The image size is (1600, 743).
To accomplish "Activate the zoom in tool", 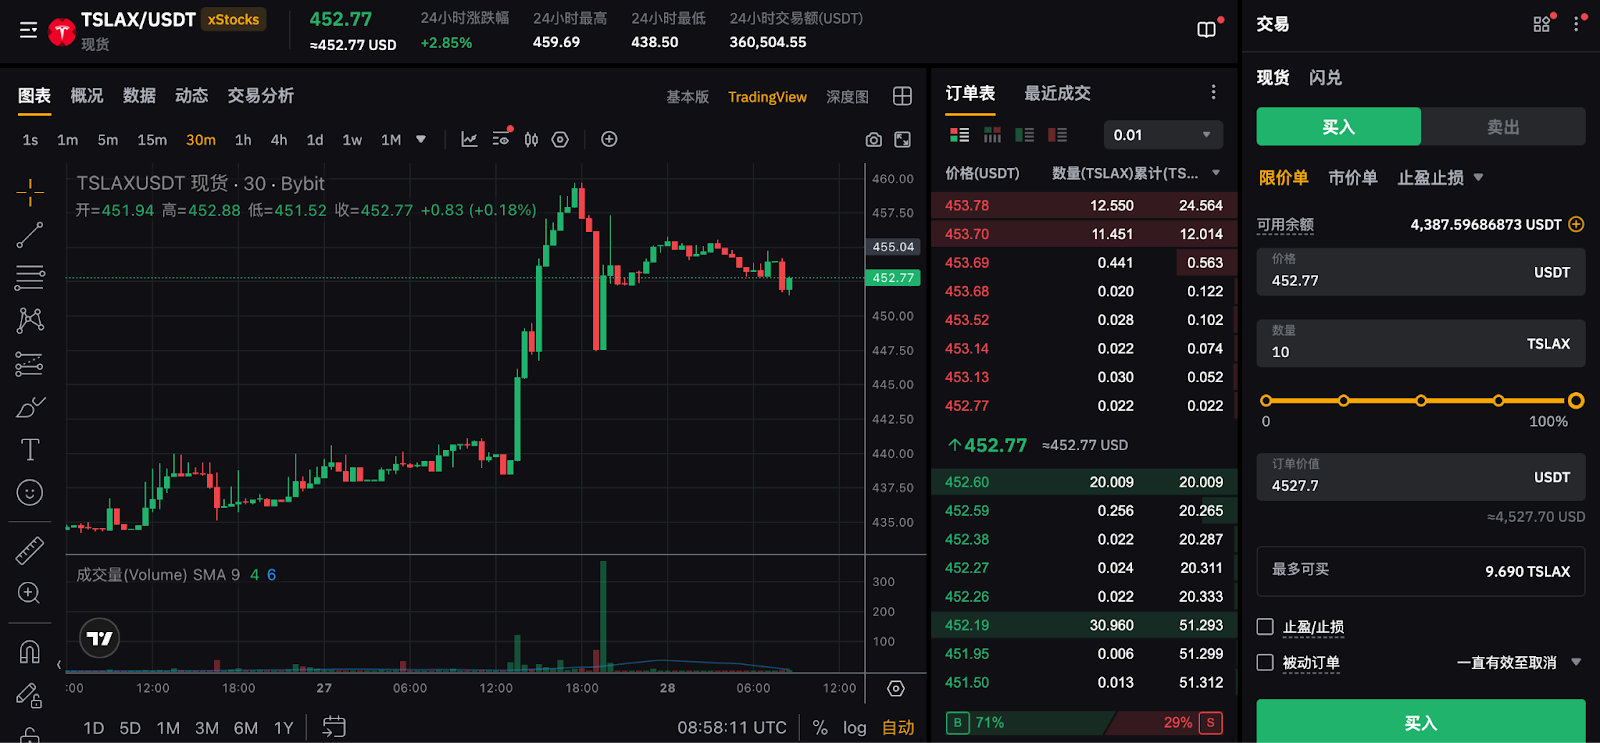I will [30, 593].
